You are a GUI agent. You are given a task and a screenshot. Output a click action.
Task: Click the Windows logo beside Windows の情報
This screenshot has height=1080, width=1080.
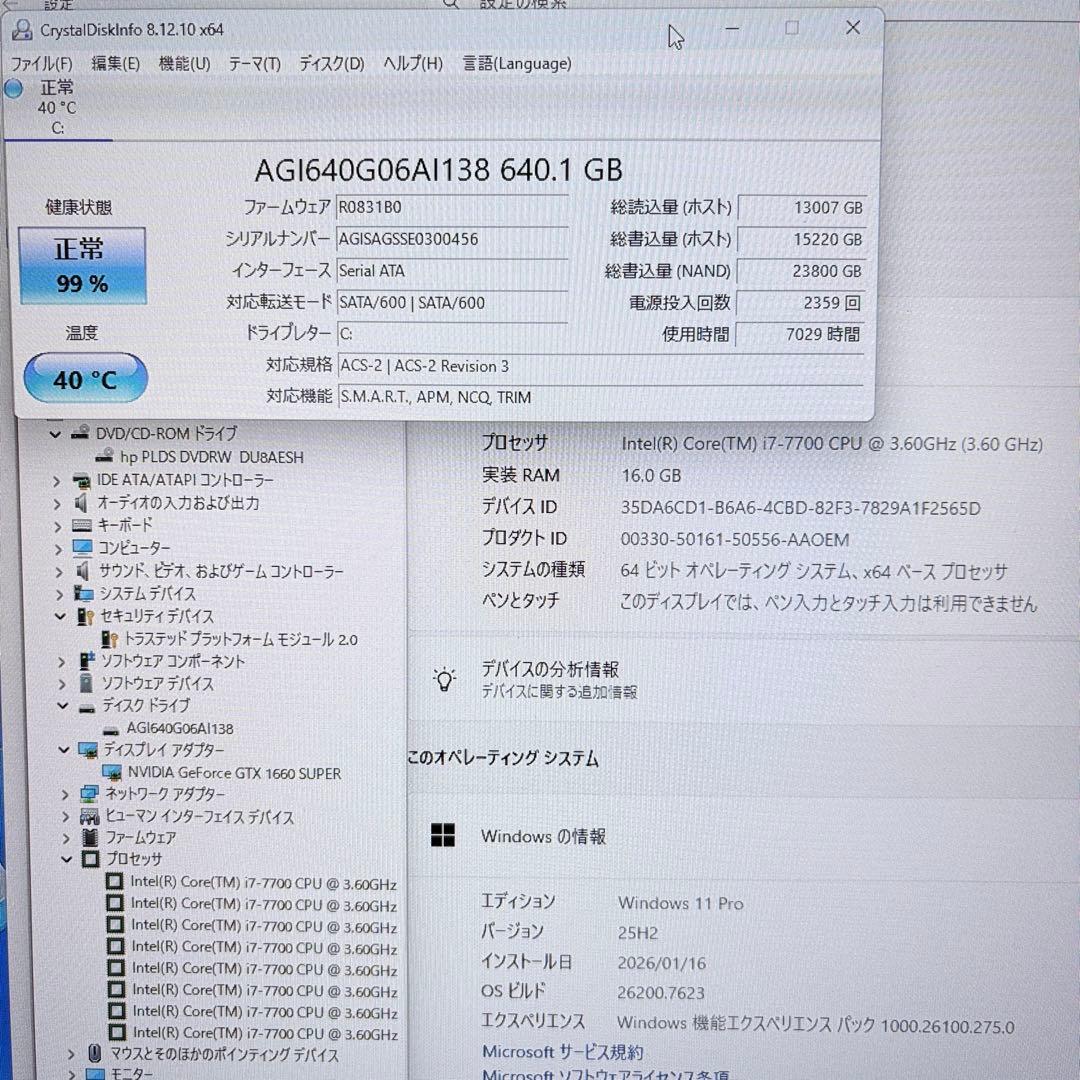coord(442,834)
